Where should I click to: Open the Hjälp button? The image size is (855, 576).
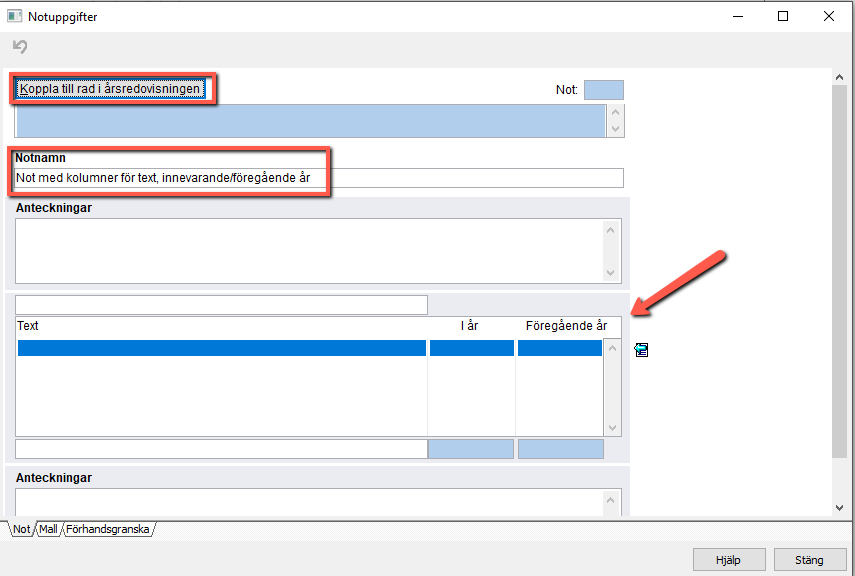tap(728, 560)
